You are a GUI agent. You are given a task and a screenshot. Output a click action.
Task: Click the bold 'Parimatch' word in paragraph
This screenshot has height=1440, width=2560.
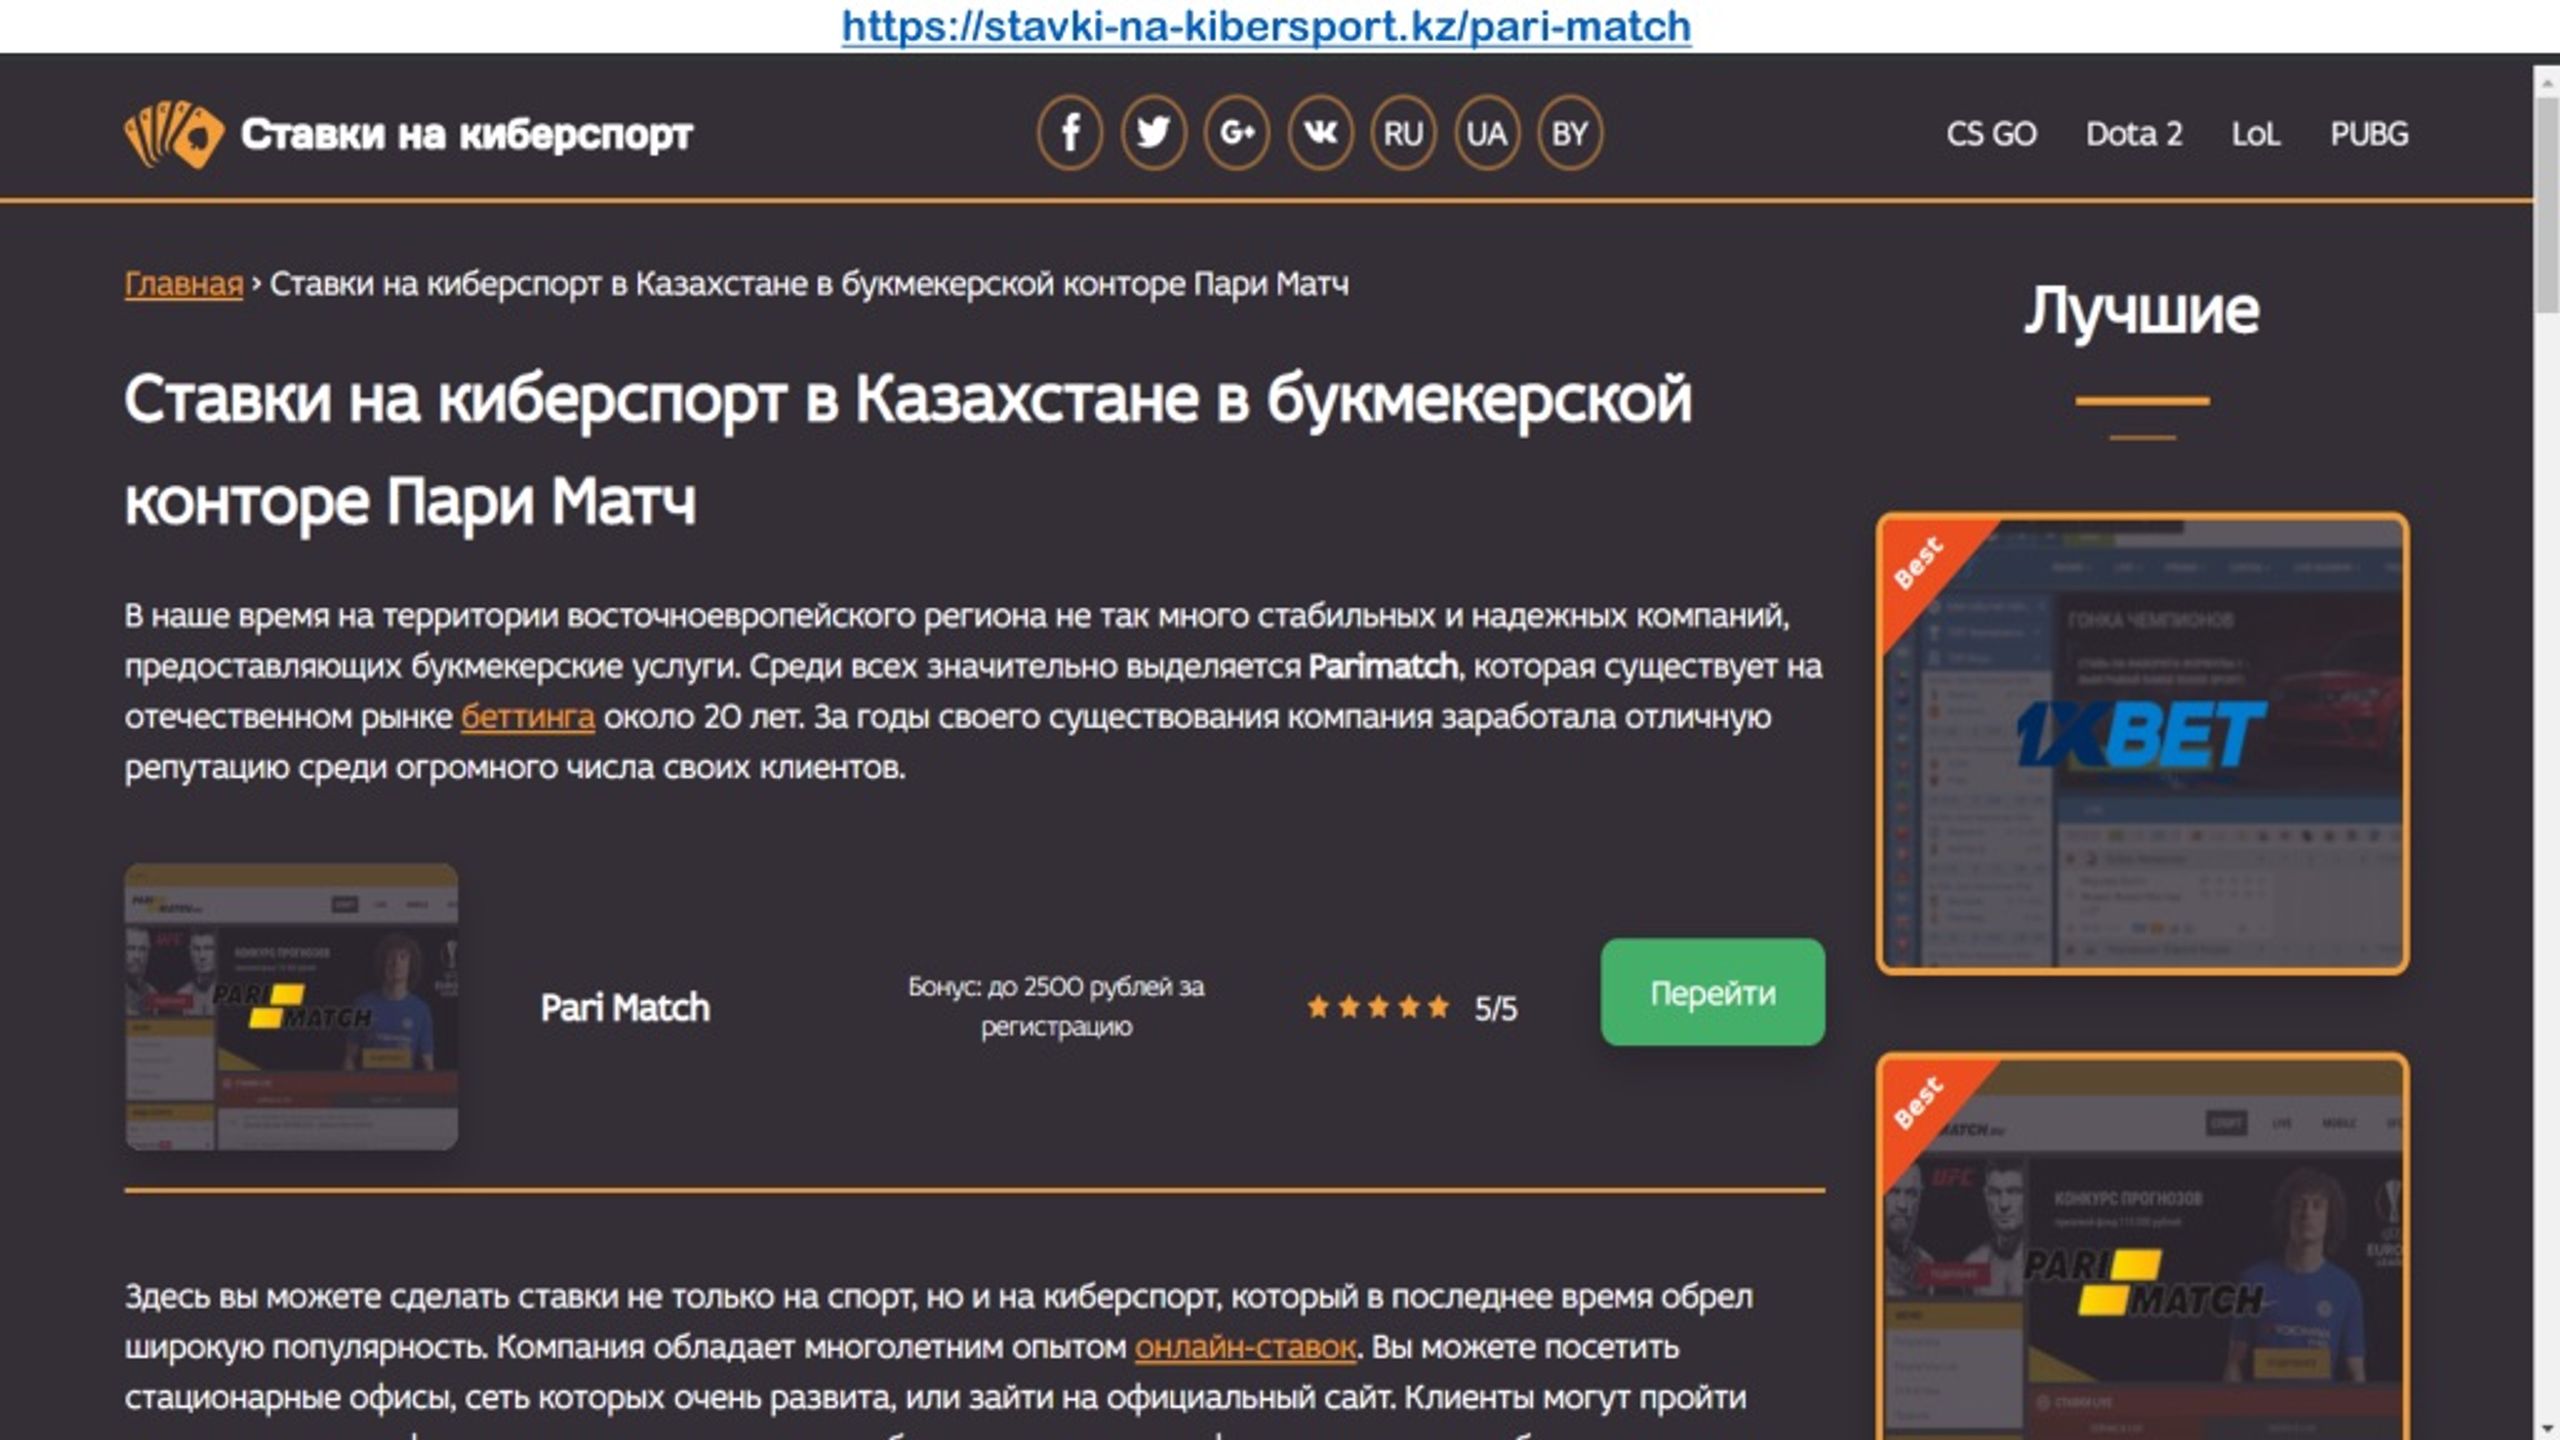(x=1382, y=666)
